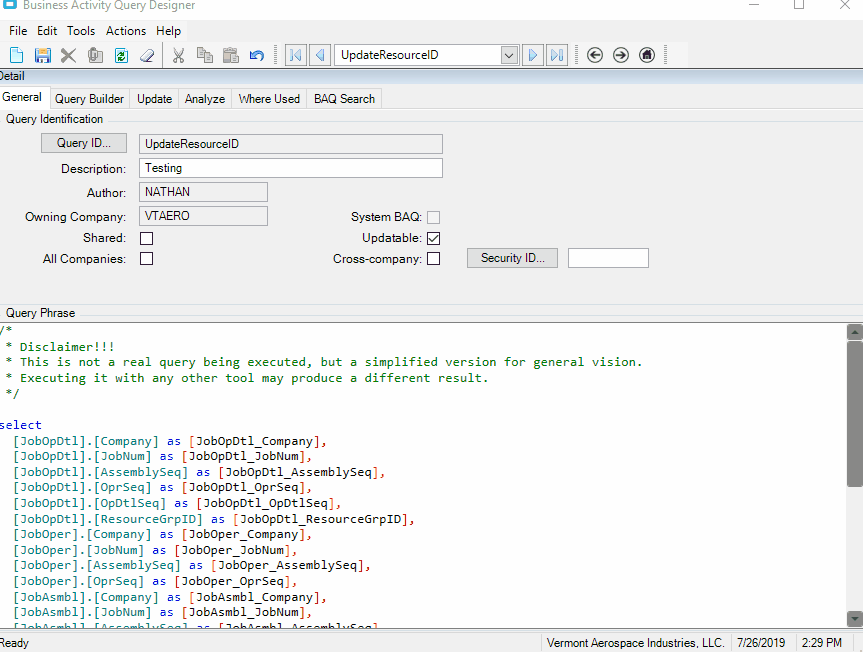Toggle the Cross-company checkbox
This screenshot has height=652, width=863.
[434, 259]
